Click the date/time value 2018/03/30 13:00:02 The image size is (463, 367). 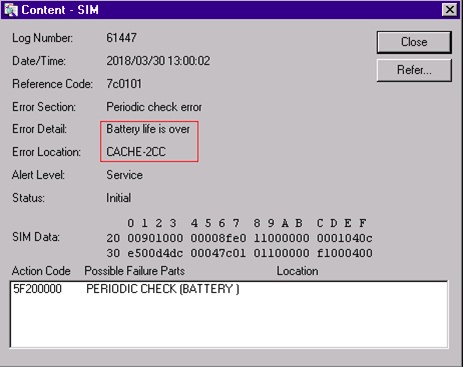coord(158,61)
